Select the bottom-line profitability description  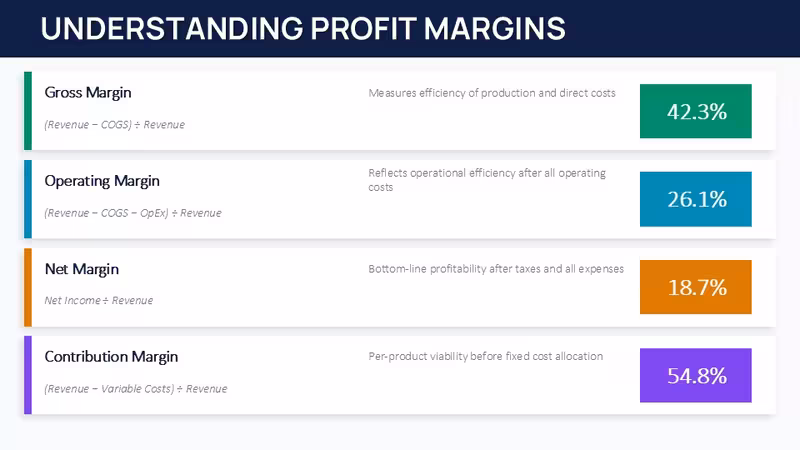point(496,269)
